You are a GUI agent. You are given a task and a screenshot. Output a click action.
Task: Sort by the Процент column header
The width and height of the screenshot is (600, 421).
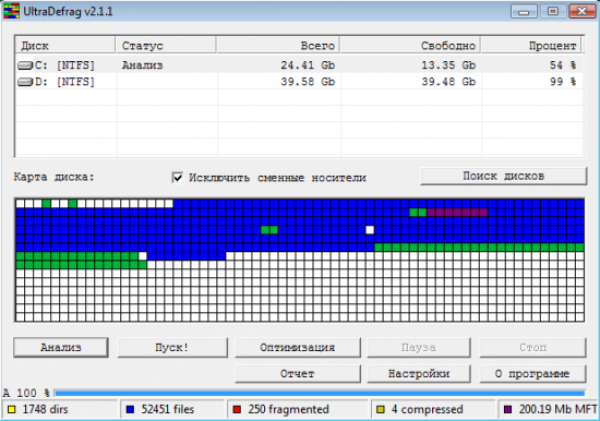531,46
